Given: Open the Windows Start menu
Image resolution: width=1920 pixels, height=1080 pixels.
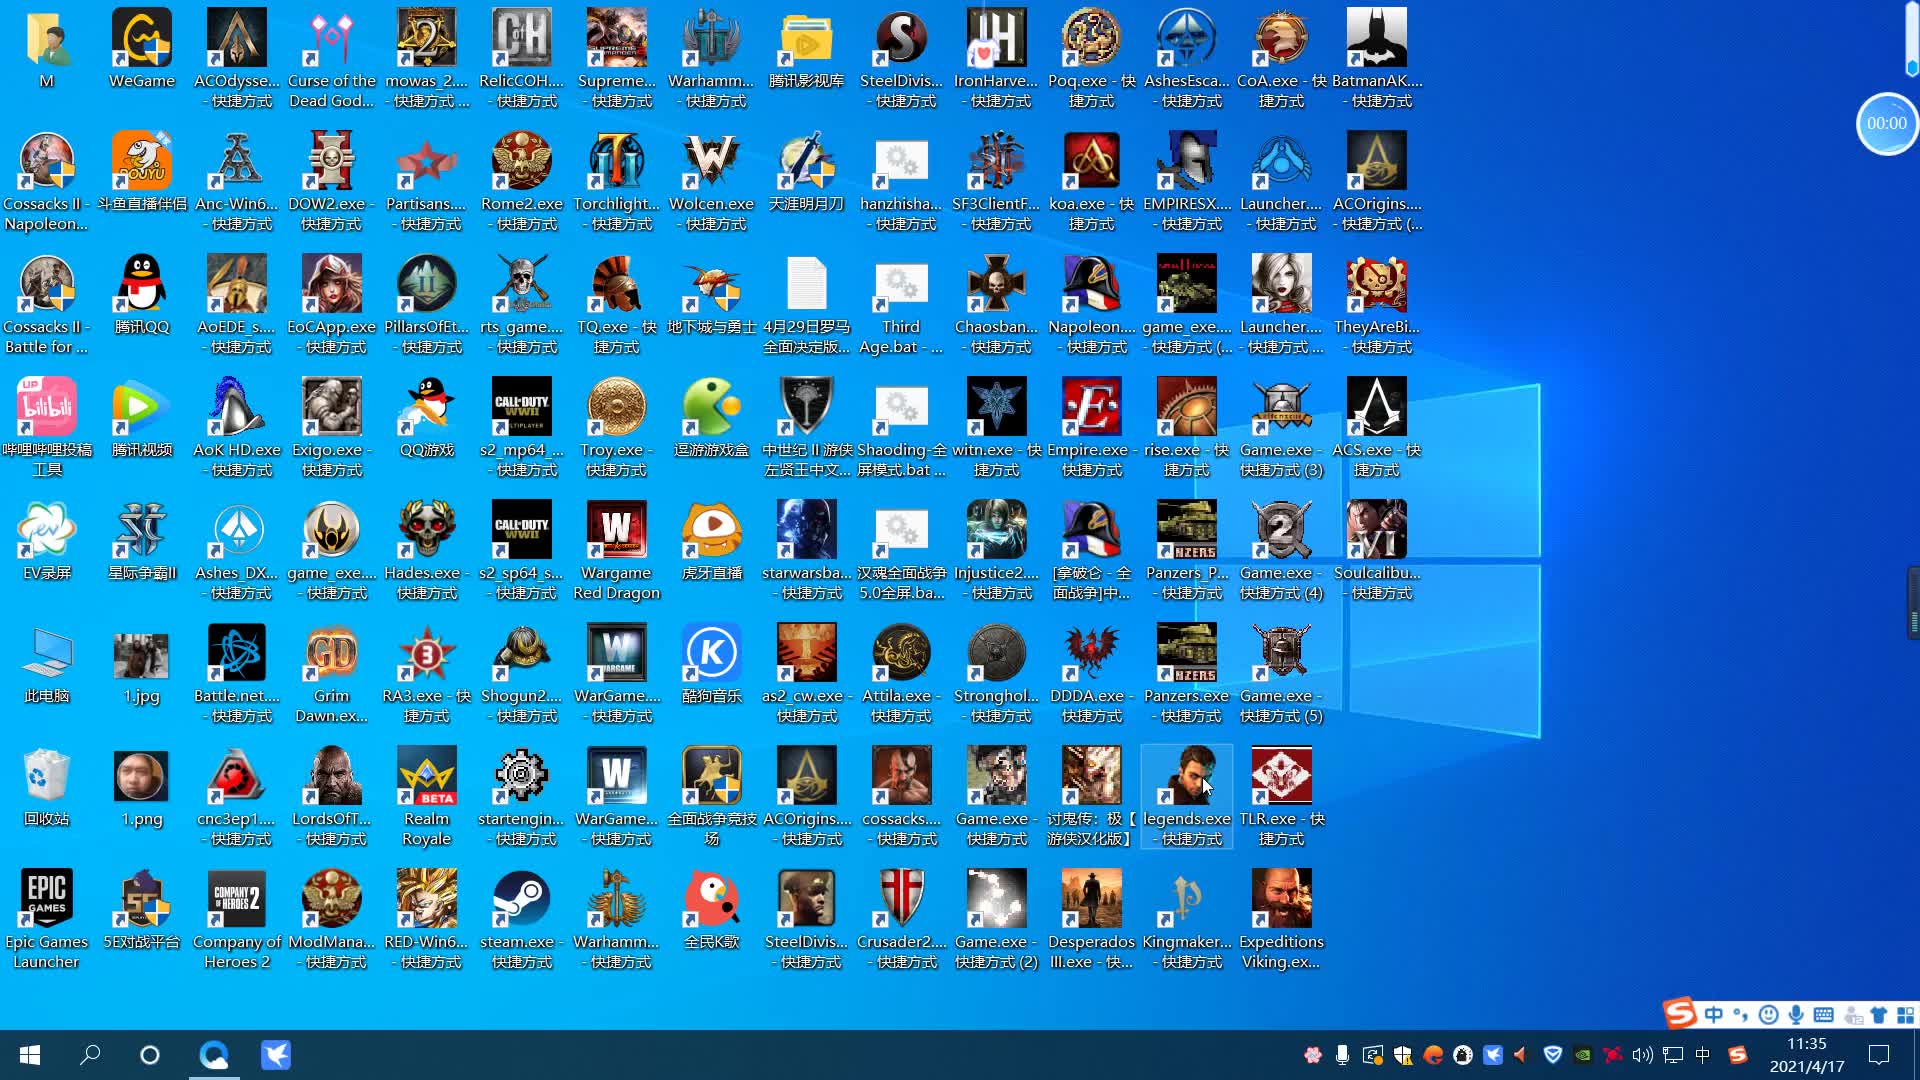Looking at the screenshot, I should [x=30, y=1055].
